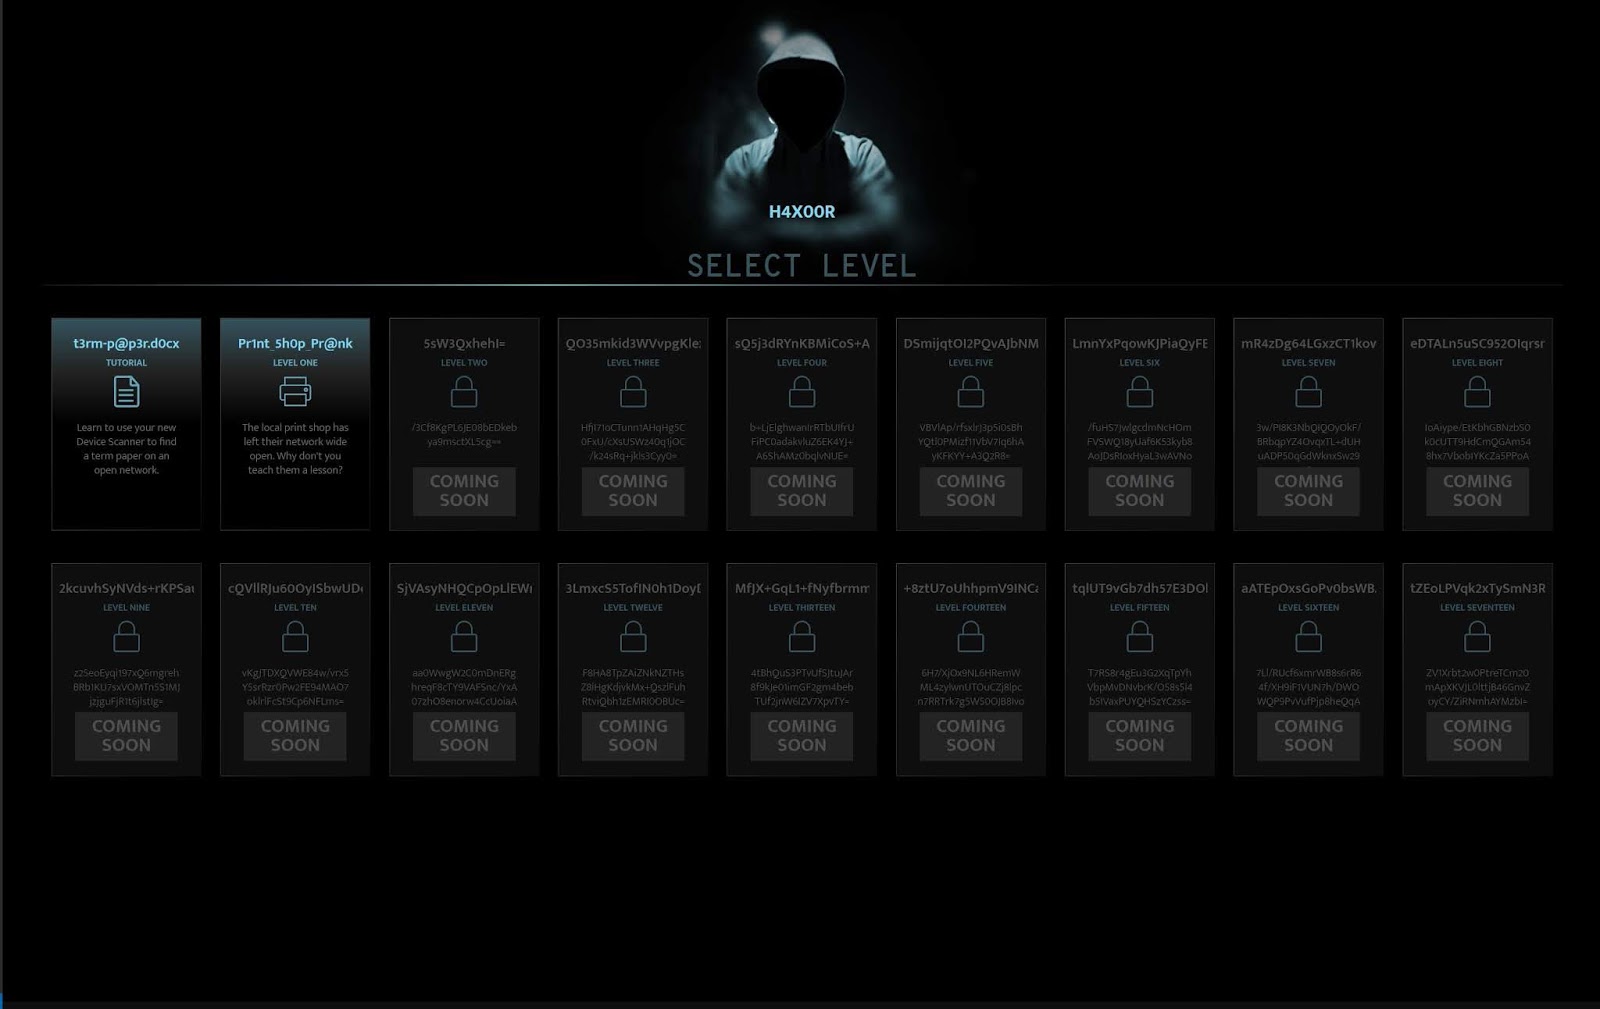This screenshot has height=1009, width=1600.
Task: Open the Tutorial level card
Action: coord(126,422)
